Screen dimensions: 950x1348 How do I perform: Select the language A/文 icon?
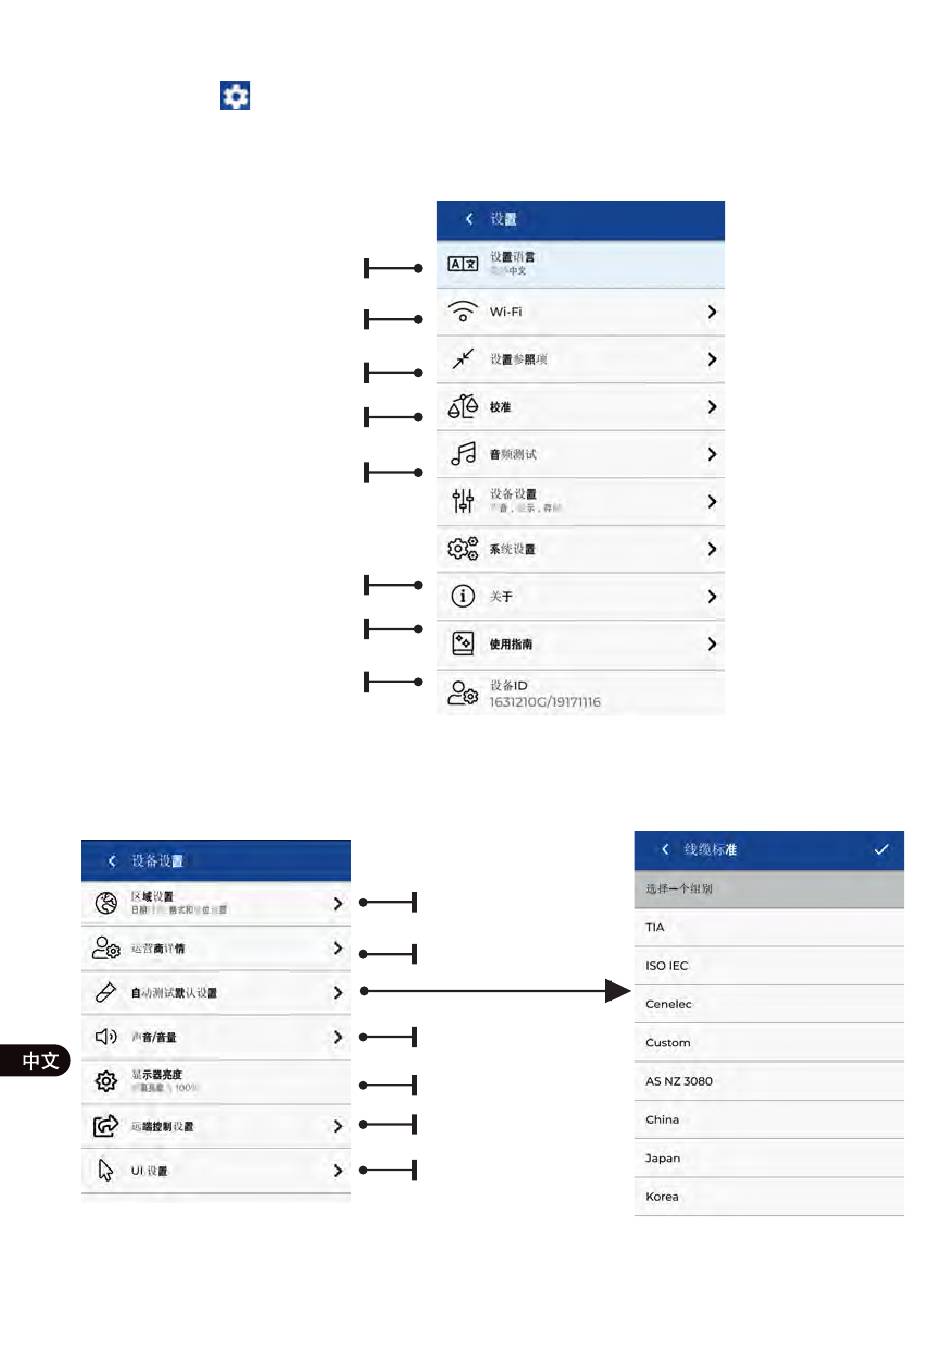click(x=463, y=264)
